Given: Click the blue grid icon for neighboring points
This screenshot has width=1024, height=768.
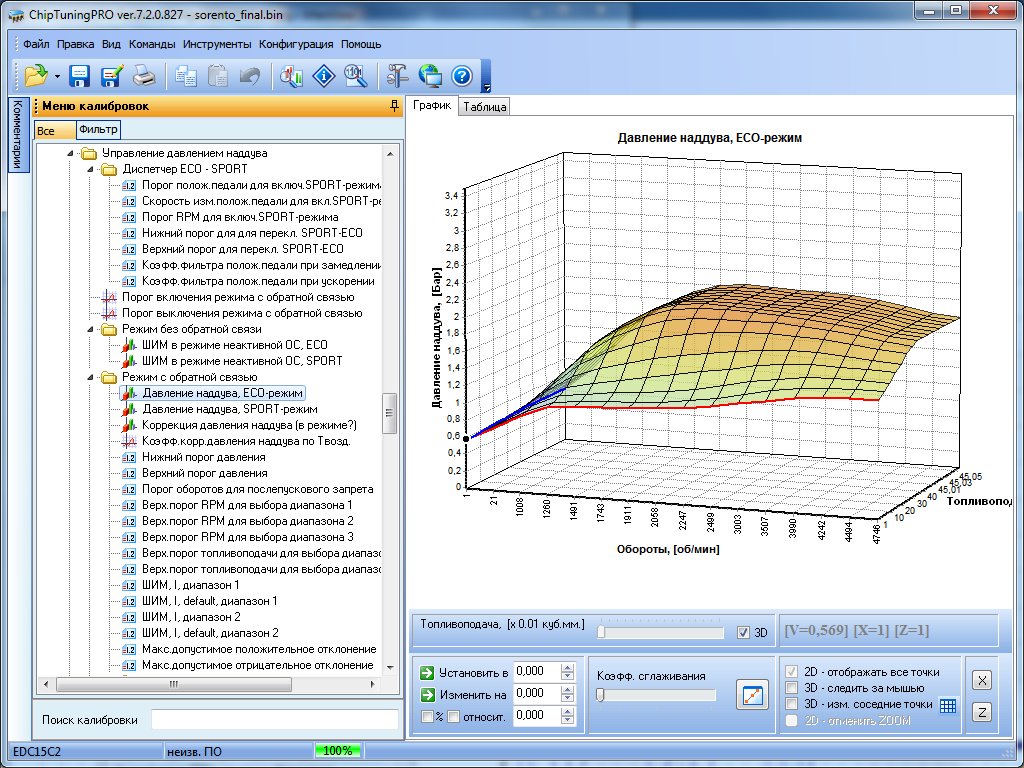Looking at the screenshot, I should tap(948, 705).
